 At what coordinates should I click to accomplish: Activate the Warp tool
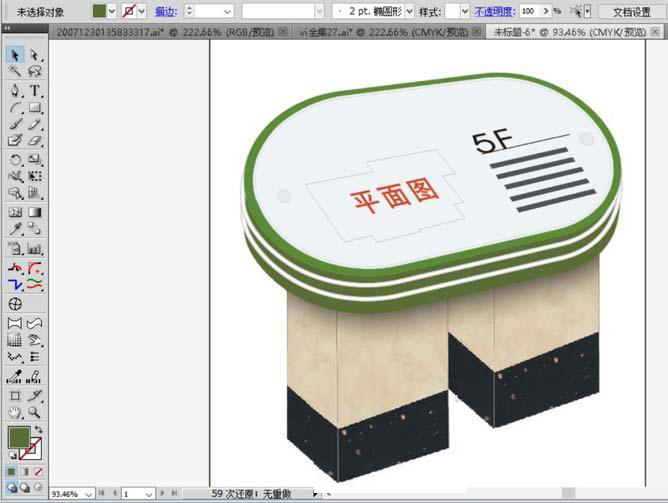coord(15,176)
